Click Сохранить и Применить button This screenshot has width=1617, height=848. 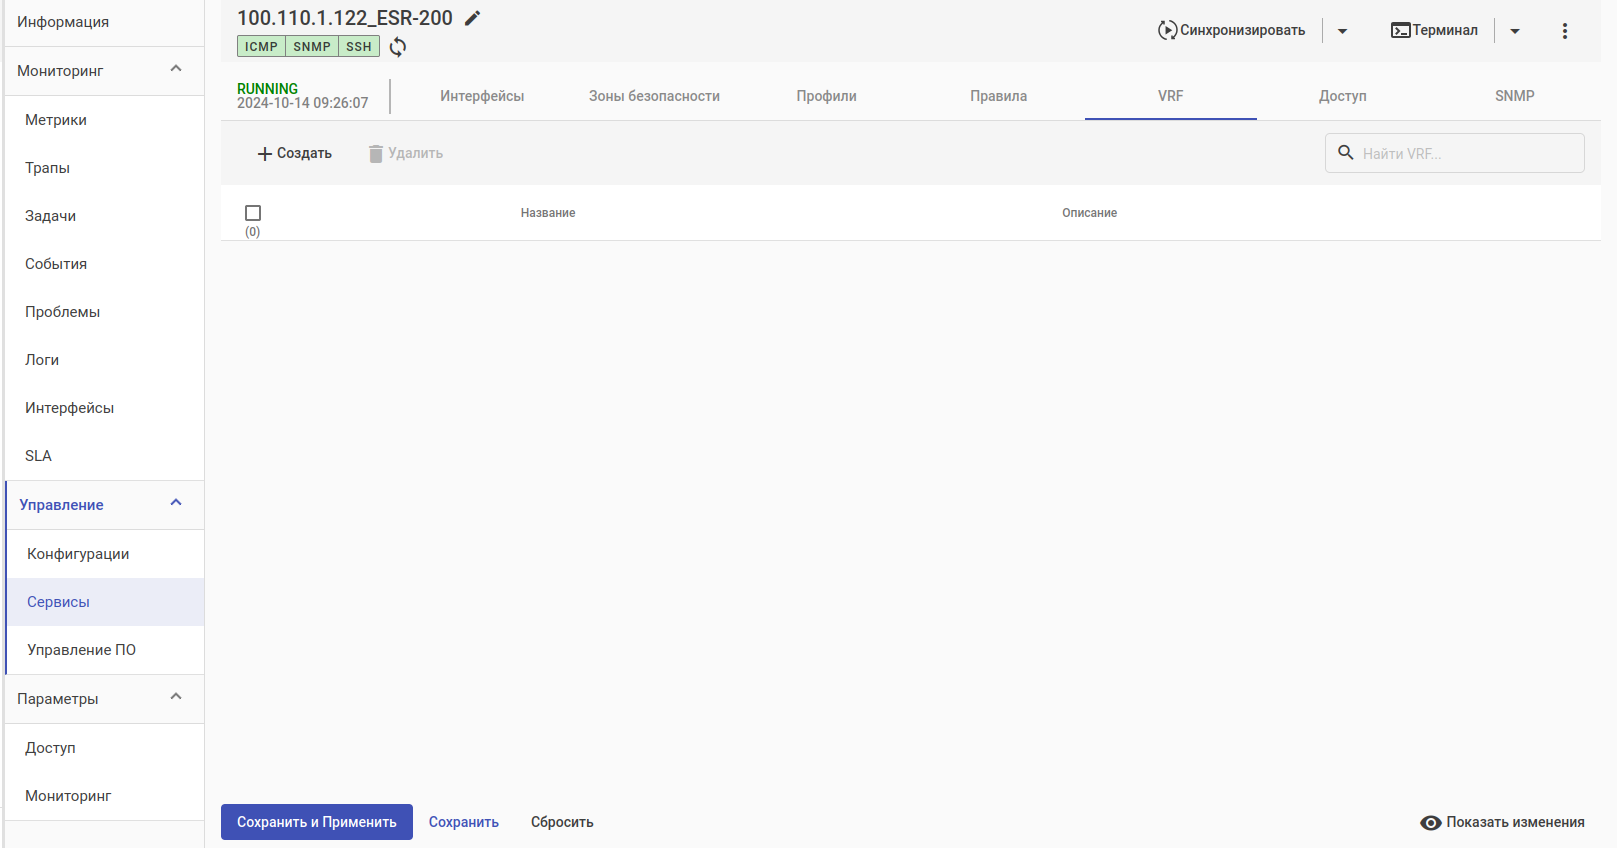point(317,822)
